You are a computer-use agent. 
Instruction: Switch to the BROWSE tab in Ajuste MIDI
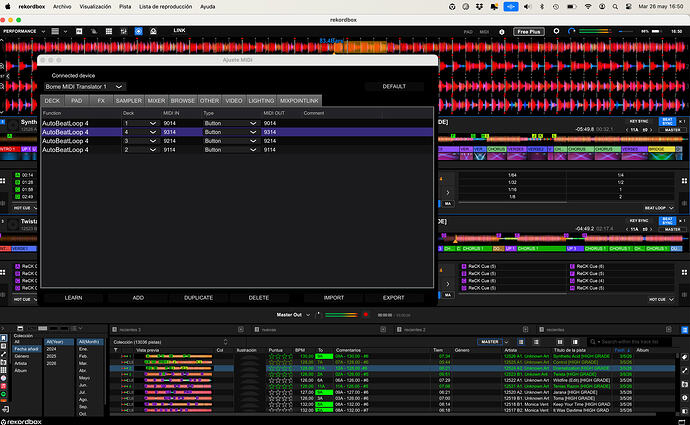183,101
